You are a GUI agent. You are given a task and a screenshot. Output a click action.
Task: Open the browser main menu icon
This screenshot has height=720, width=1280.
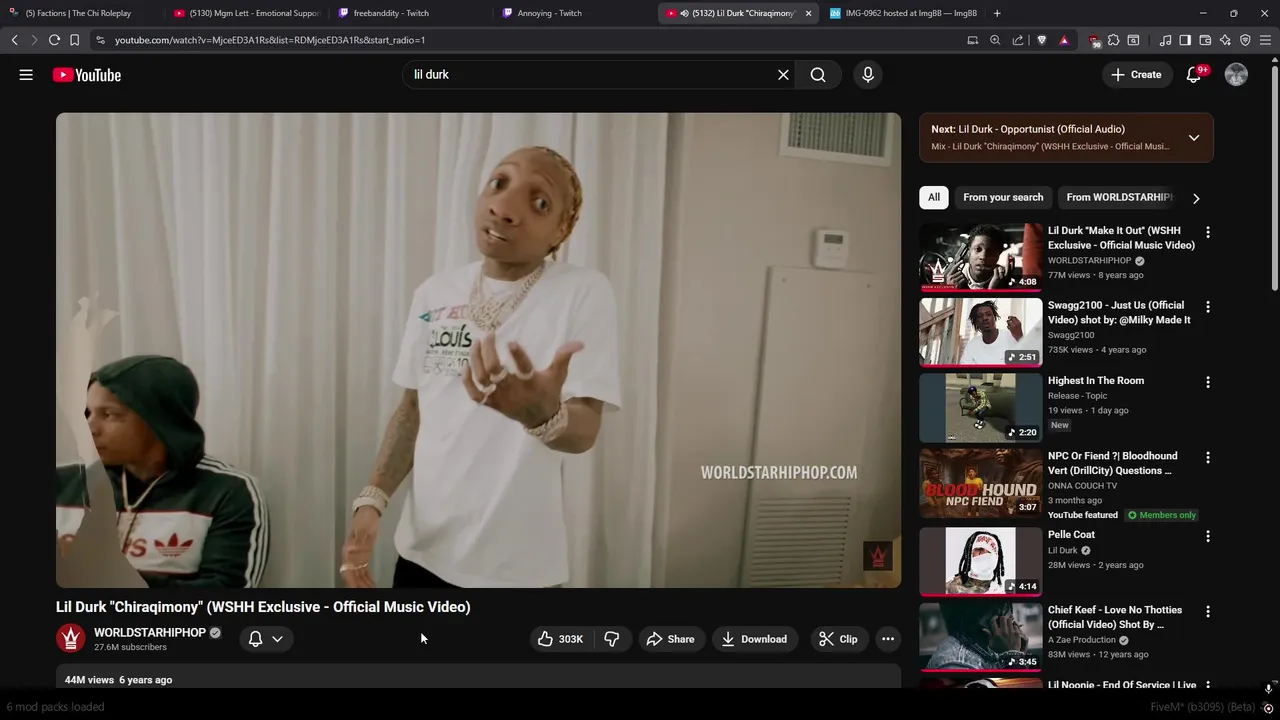[x=1266, y=40]
